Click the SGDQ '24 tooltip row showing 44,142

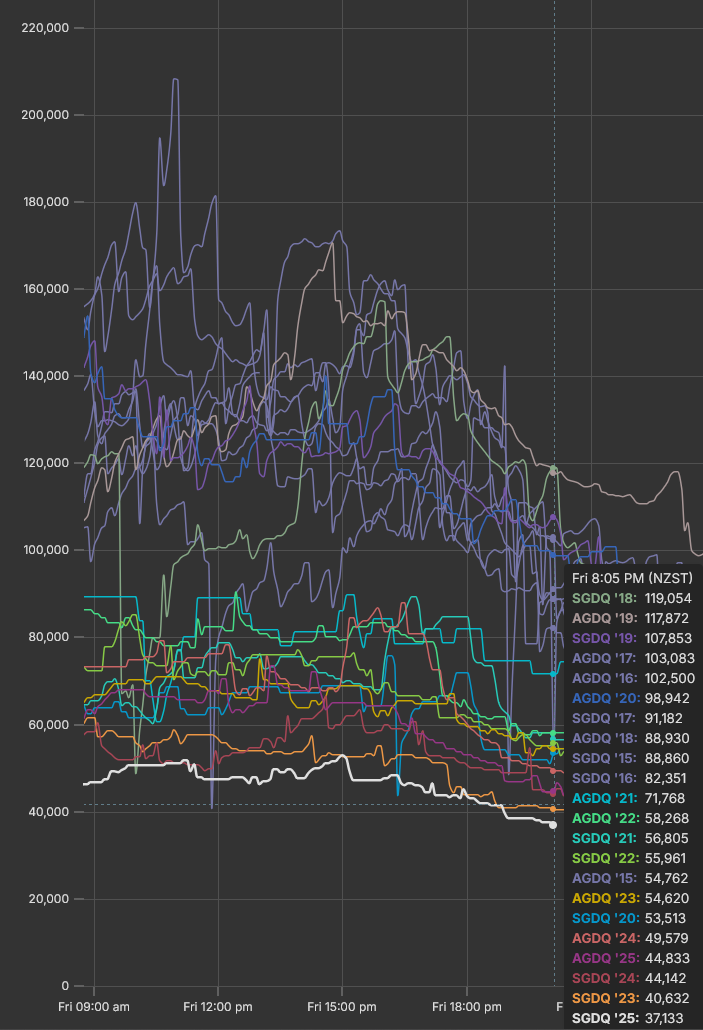click(629, 979)
